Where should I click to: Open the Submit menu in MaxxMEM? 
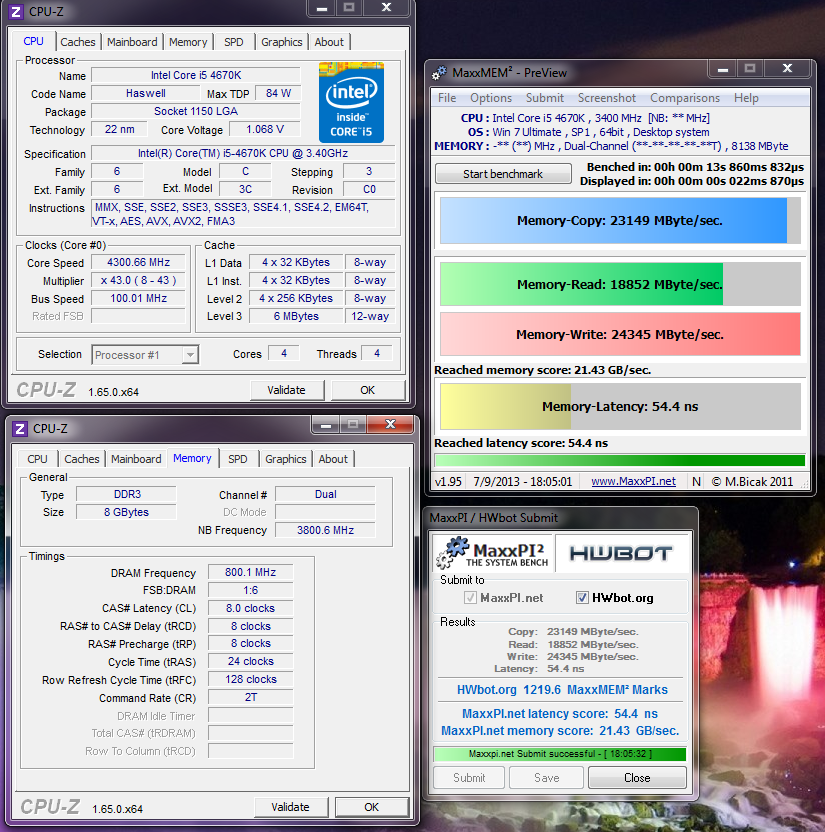pyautogui.click(x=545, y=98)
